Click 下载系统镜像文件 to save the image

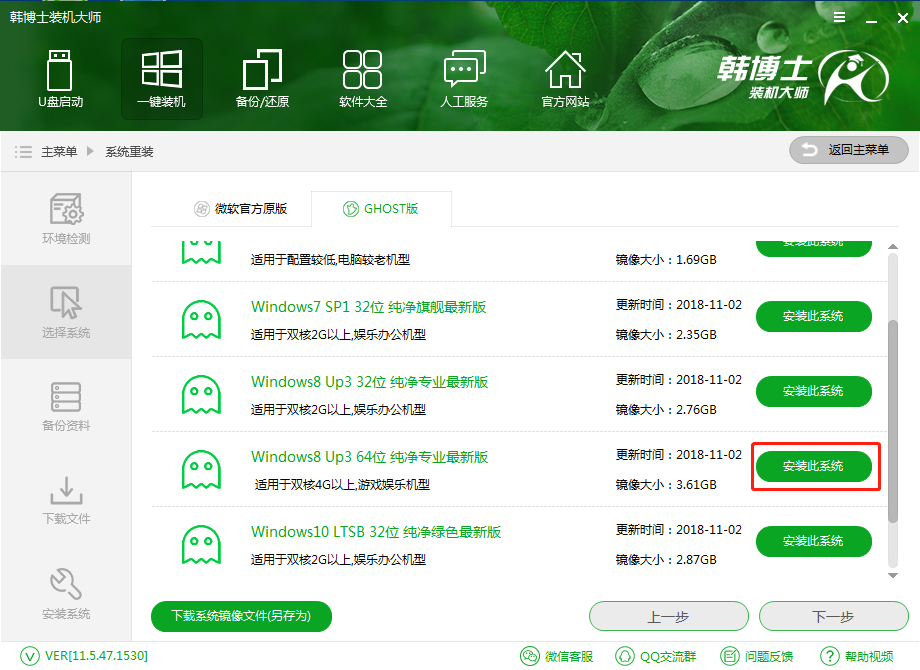pyautogui.click(x=240, y=616)
